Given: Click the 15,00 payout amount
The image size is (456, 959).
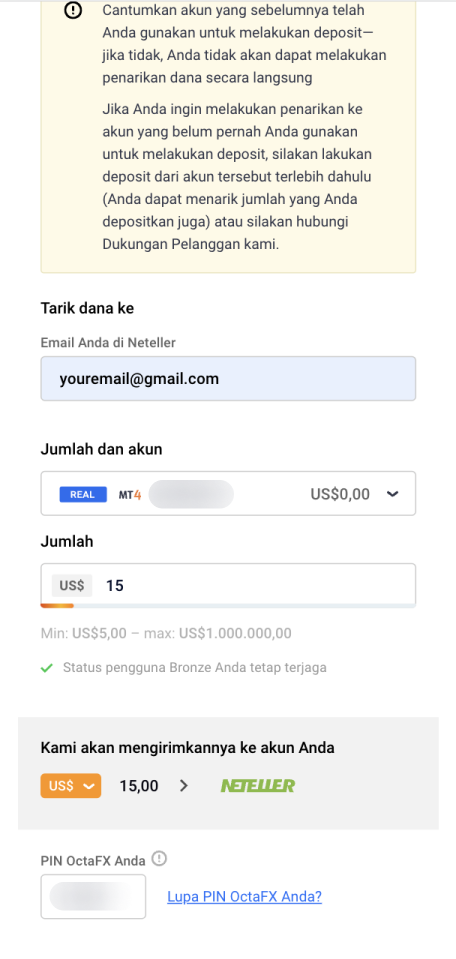Looking at the screenshot, I should 139,786.
